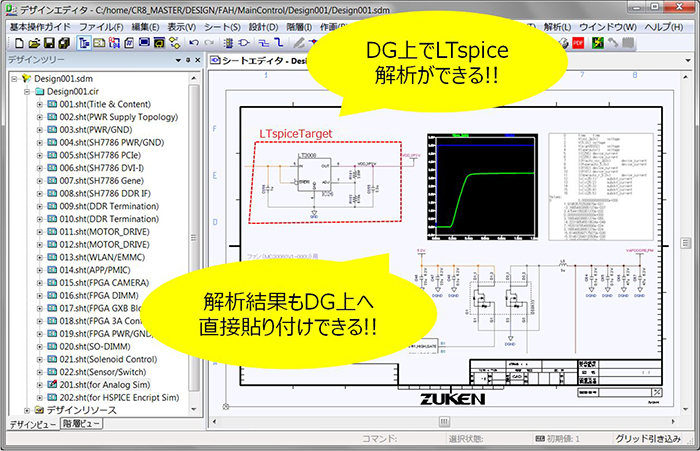Open sheet editor tab list dropdown
Viewport: 700px width, 451px height.
688,61
